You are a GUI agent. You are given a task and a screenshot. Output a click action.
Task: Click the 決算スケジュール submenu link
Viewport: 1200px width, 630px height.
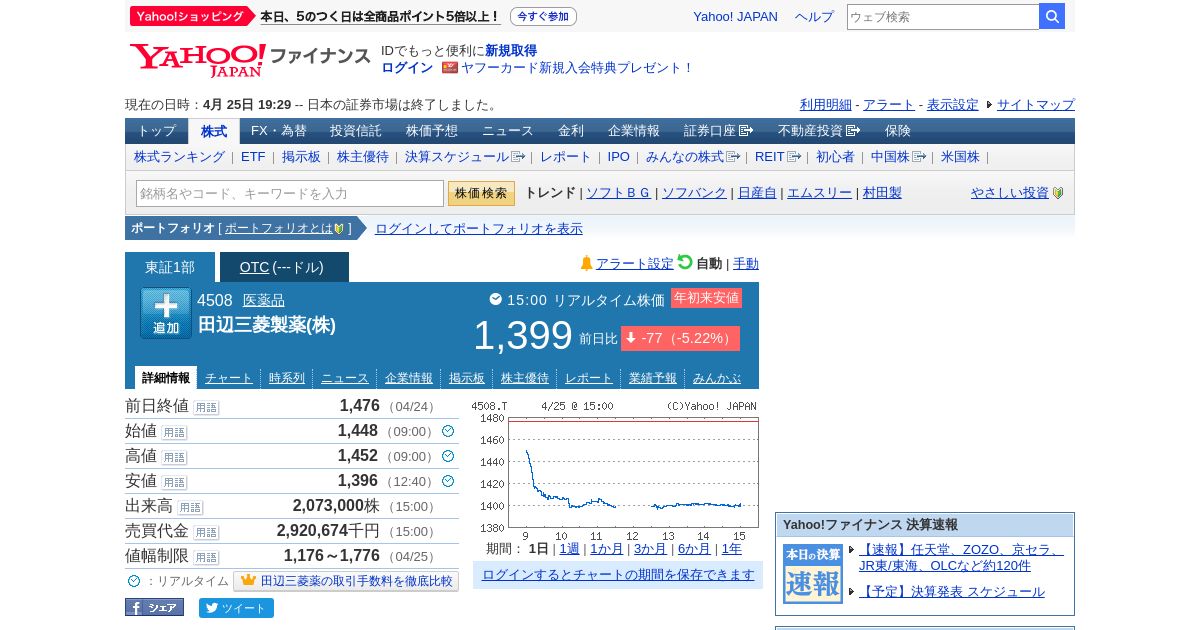pos(457,157)
